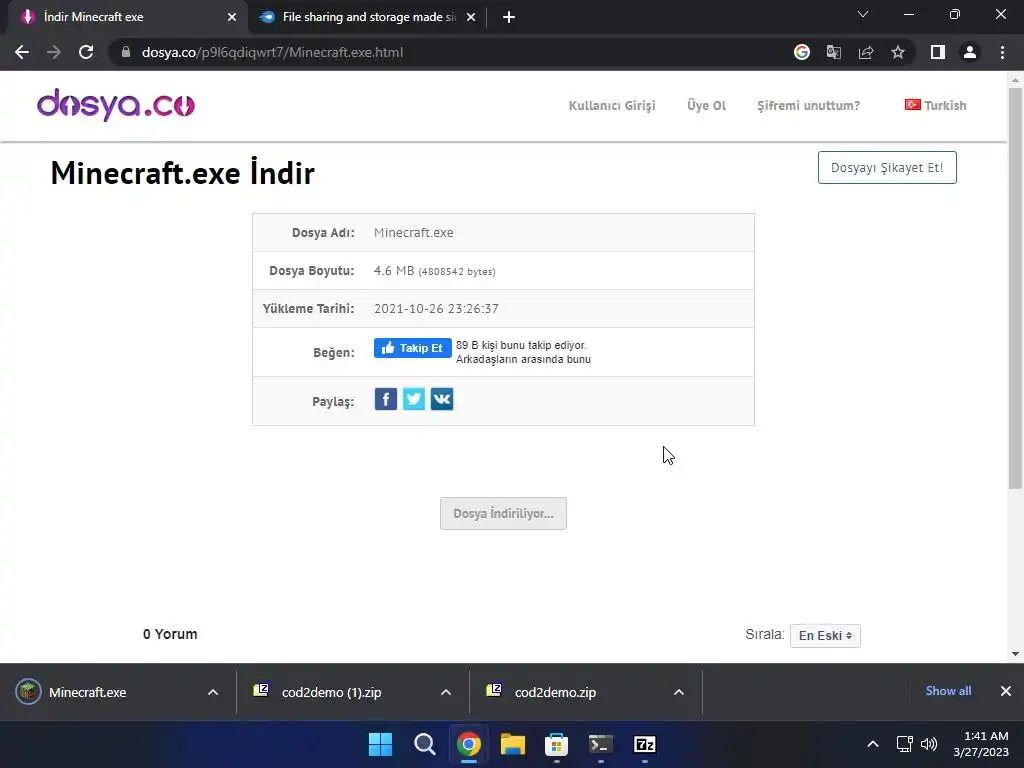Image resolution: width=1024 pixels, height=768 pixels.
Task: Share the file on Twitter icon
Action: [x=413, y=399]
